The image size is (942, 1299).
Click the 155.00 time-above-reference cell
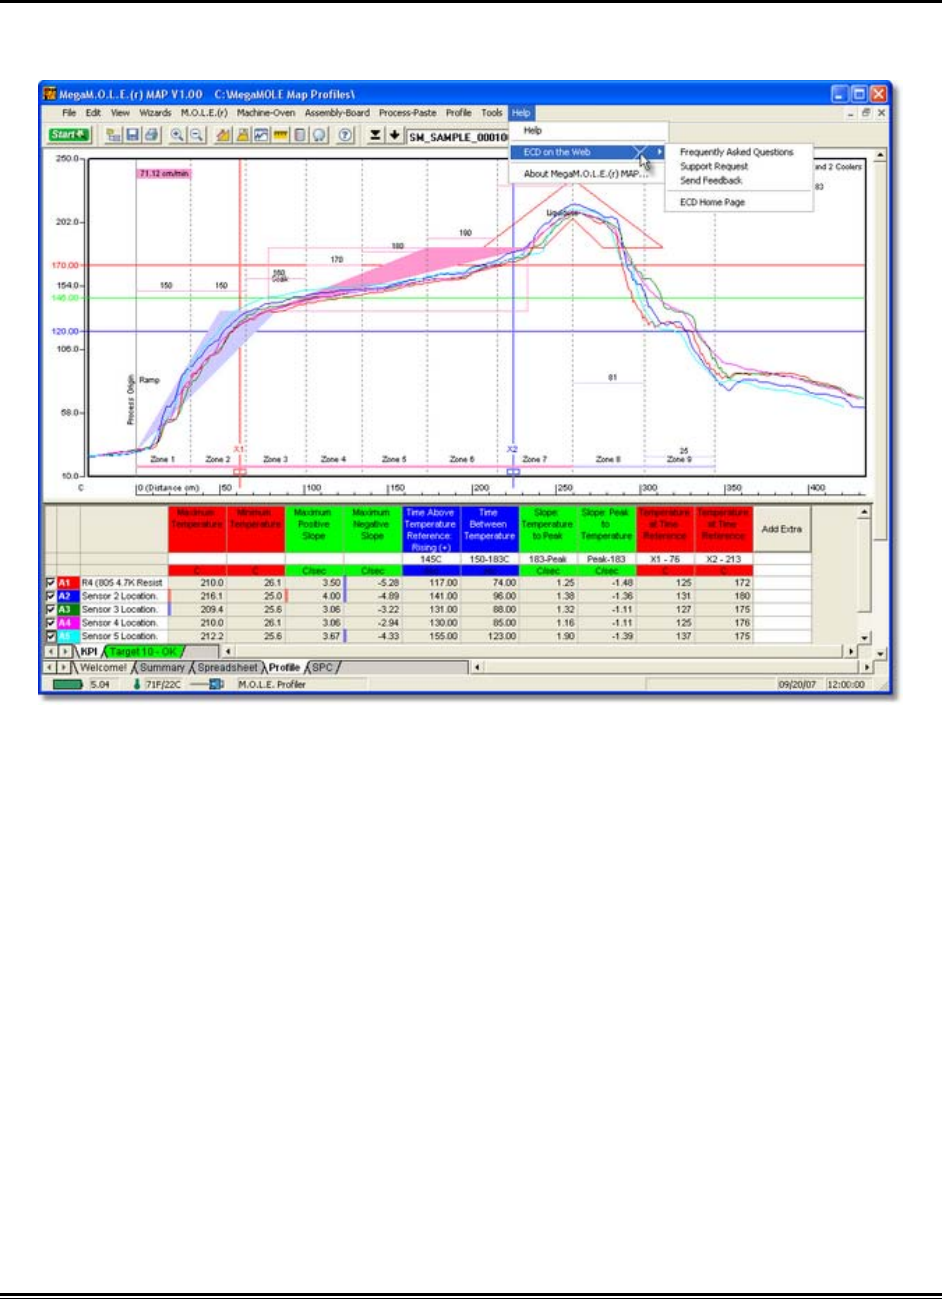(x=431, y=636)
